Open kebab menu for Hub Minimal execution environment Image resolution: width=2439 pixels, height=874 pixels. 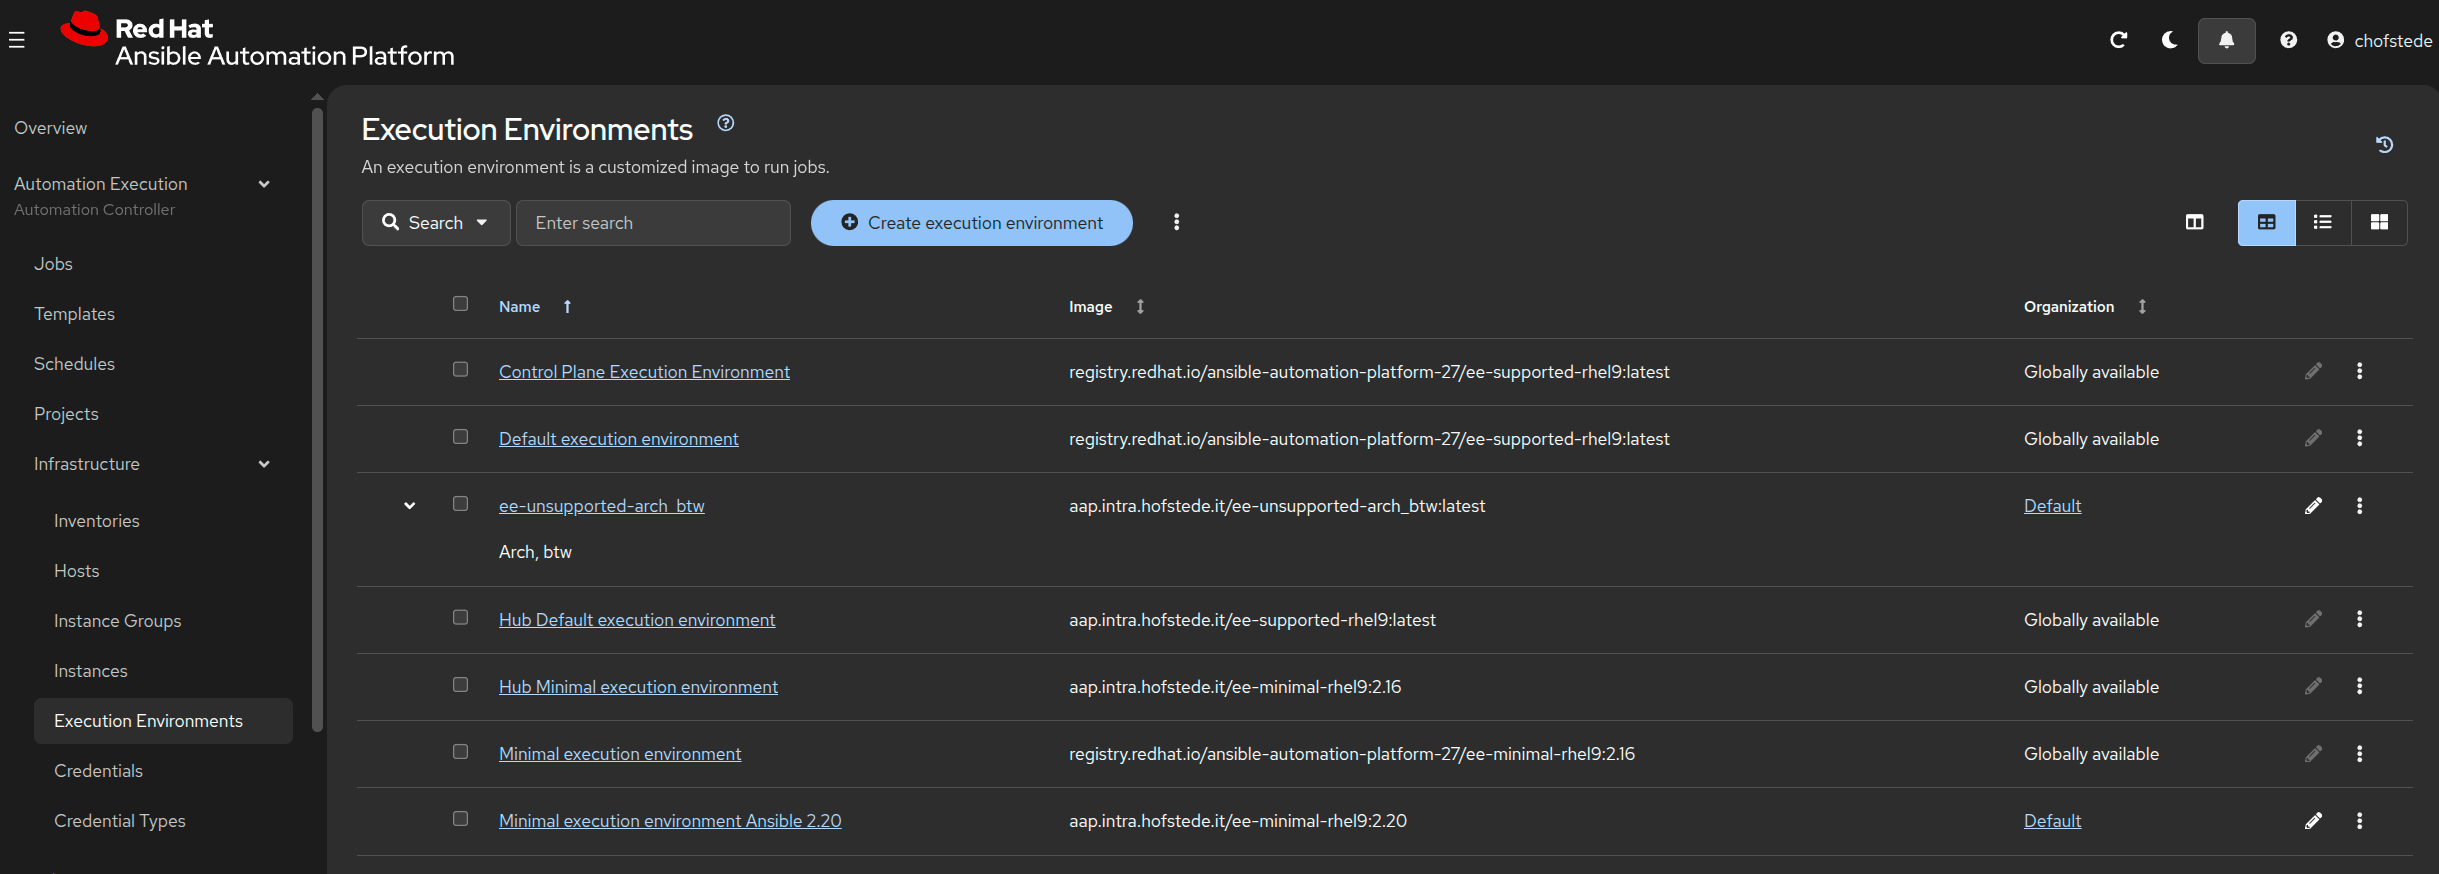(x=2359, y=686)
